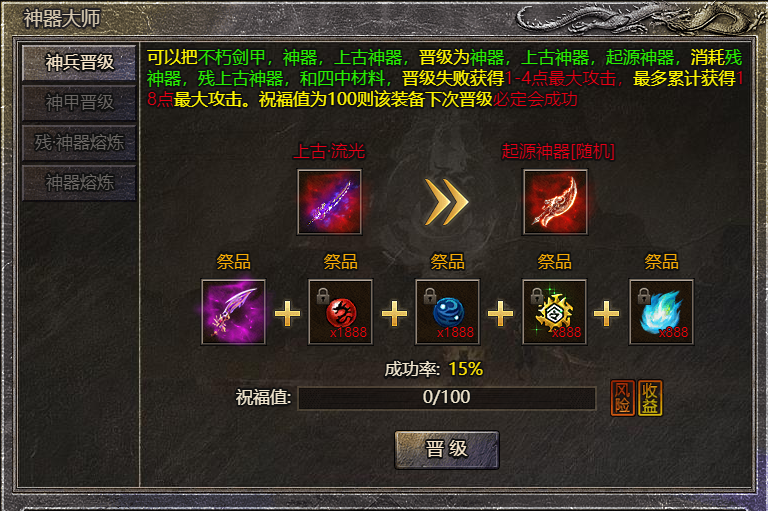Viewport: 768px width, 511px height.
Task: Click the 神器大师 window title
Action: [62, 19]
